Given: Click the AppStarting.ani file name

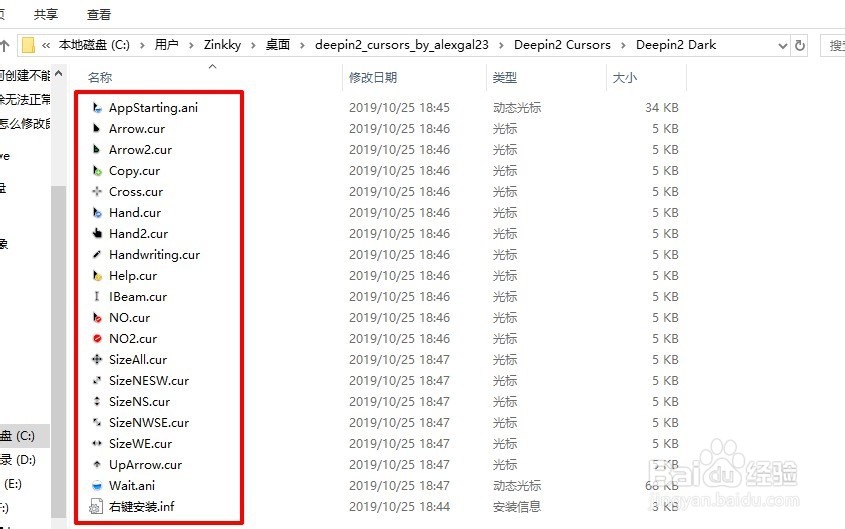Looking at the screenshot, I should click(x=154, y=108).
